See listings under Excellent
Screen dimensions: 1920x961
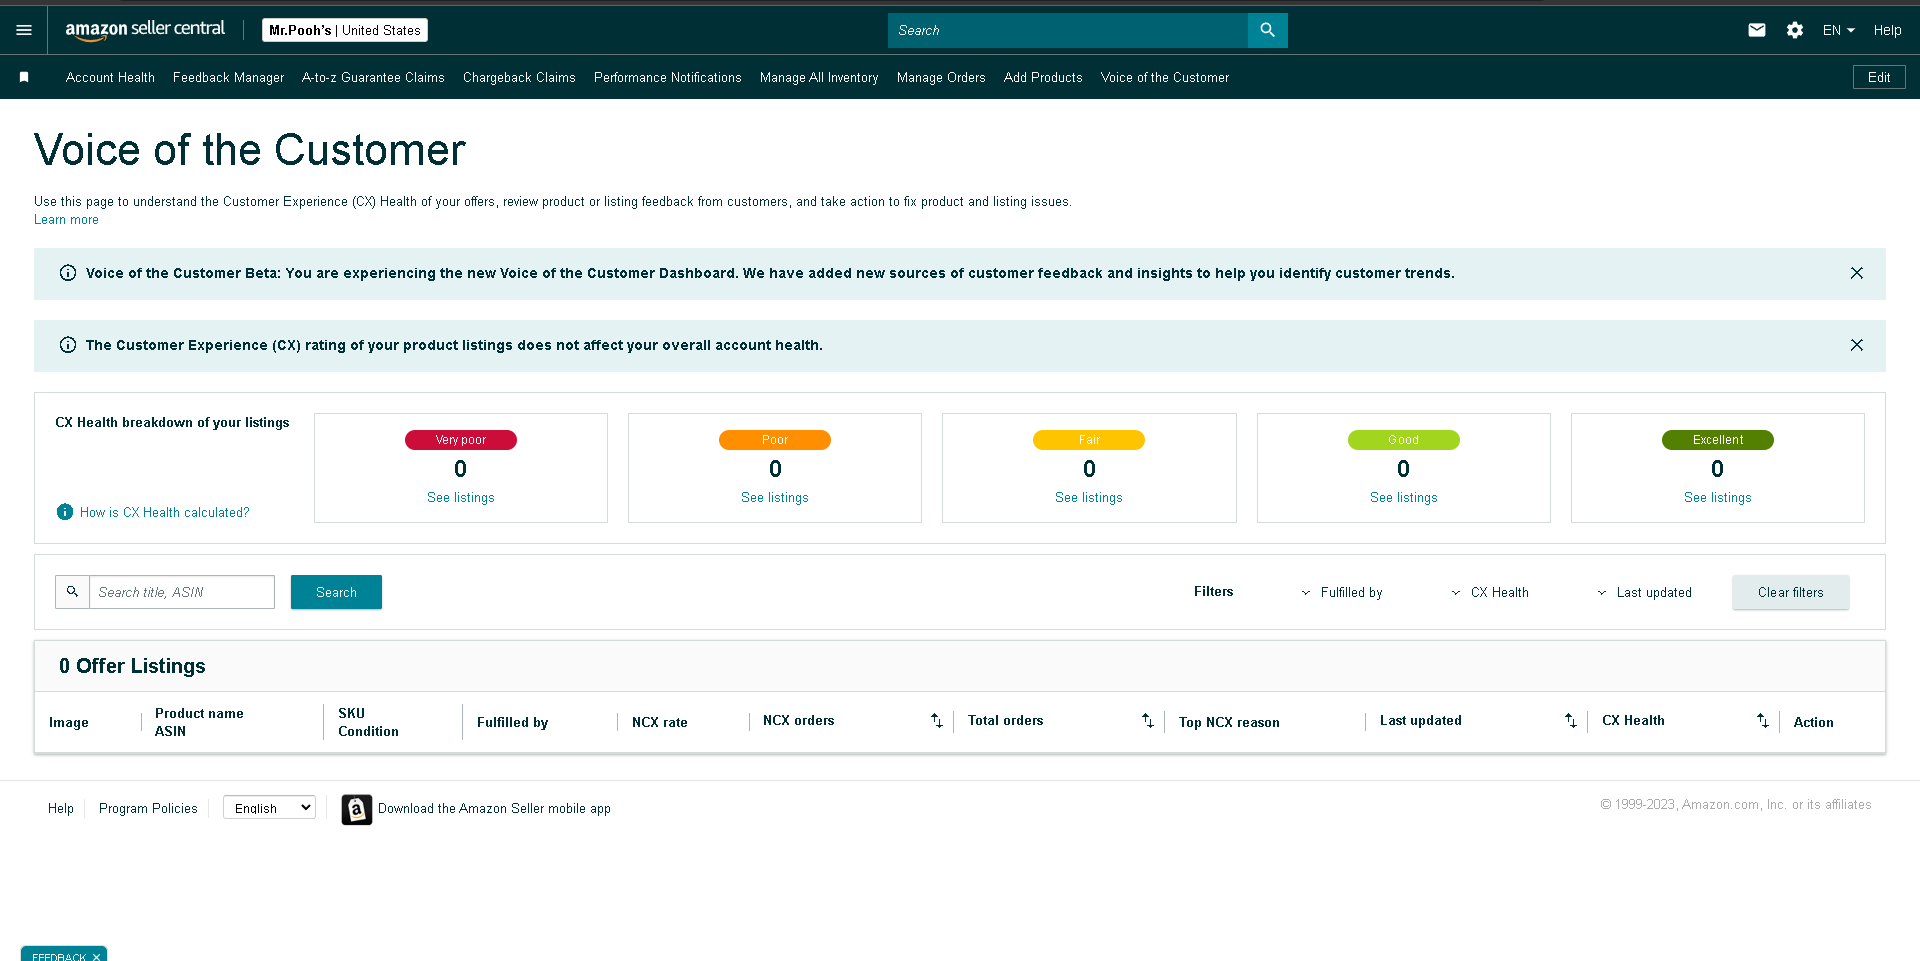1718,497
